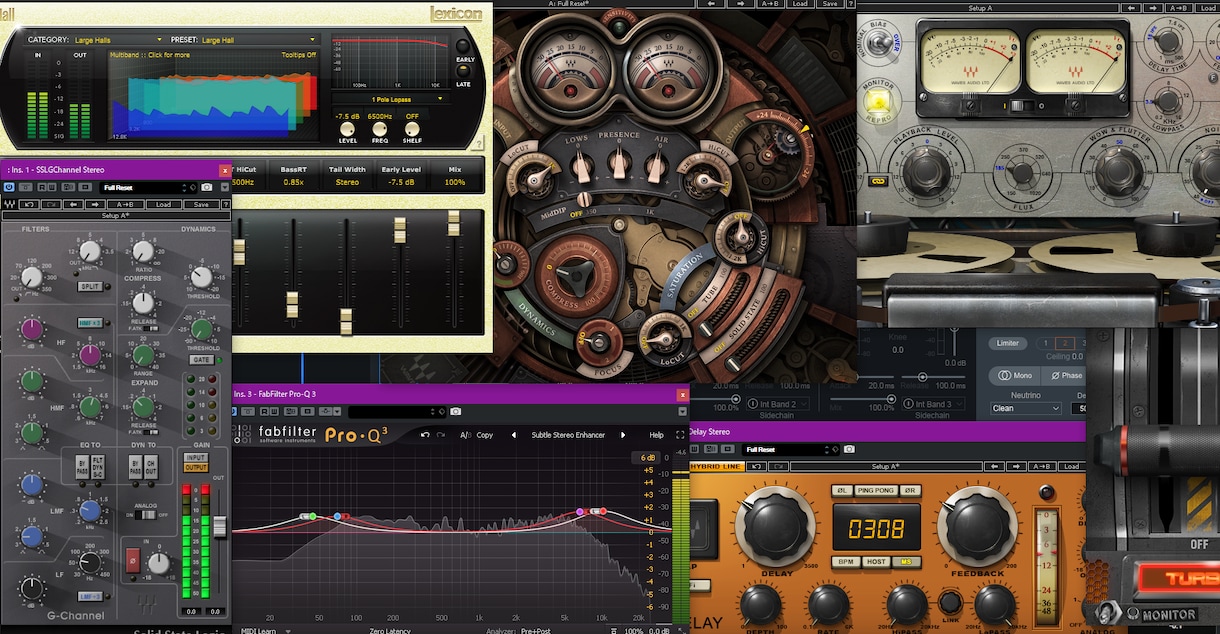The image size is (1220, 634).
Task: Open Pro-Q 3 Help menu
Action: 656,435
